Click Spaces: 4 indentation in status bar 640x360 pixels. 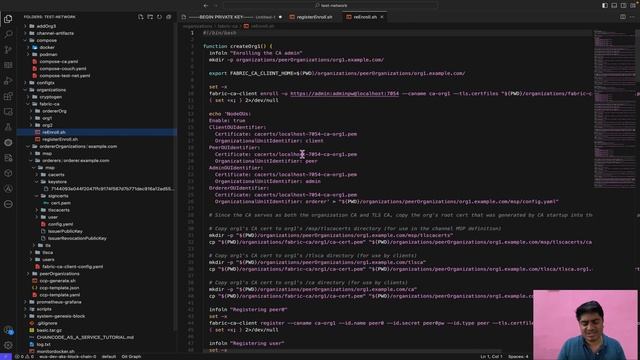click(518, 357)
